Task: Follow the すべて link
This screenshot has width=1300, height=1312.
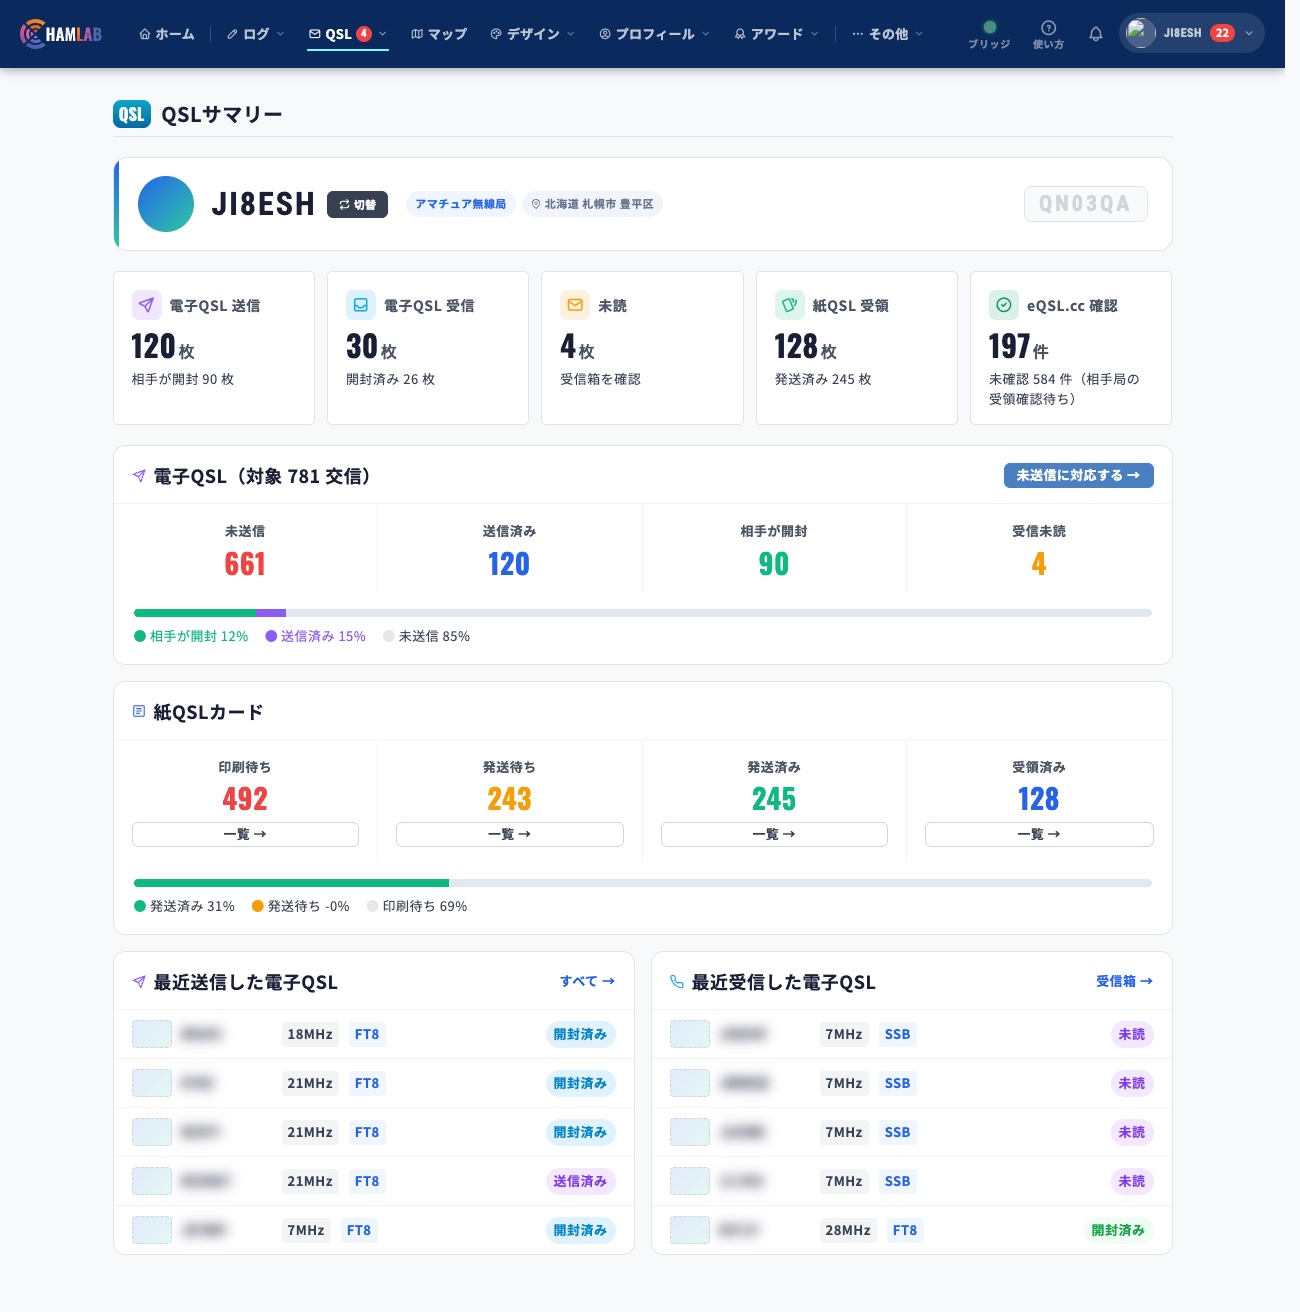Action: (x=587, y=981)
